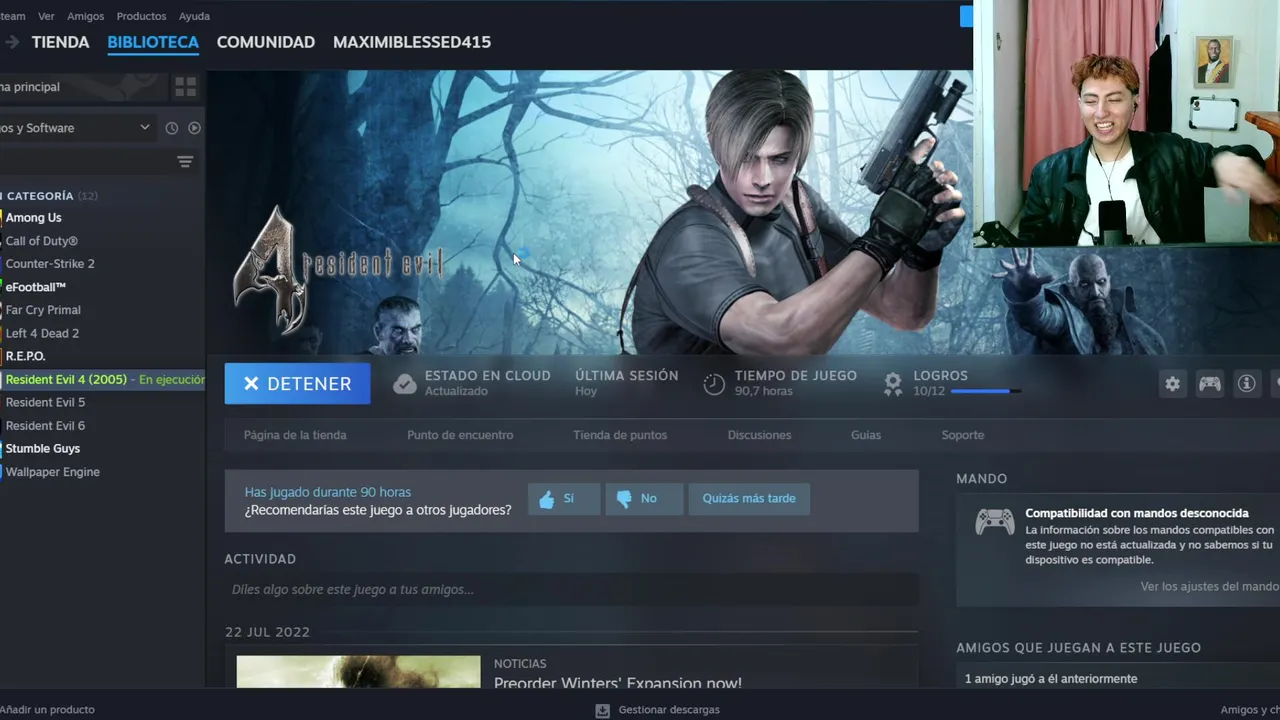Image resolution: width=1280 pixels, height=720 pixels.
Task: Open the library filter options icon
Action: pos(185,162)
